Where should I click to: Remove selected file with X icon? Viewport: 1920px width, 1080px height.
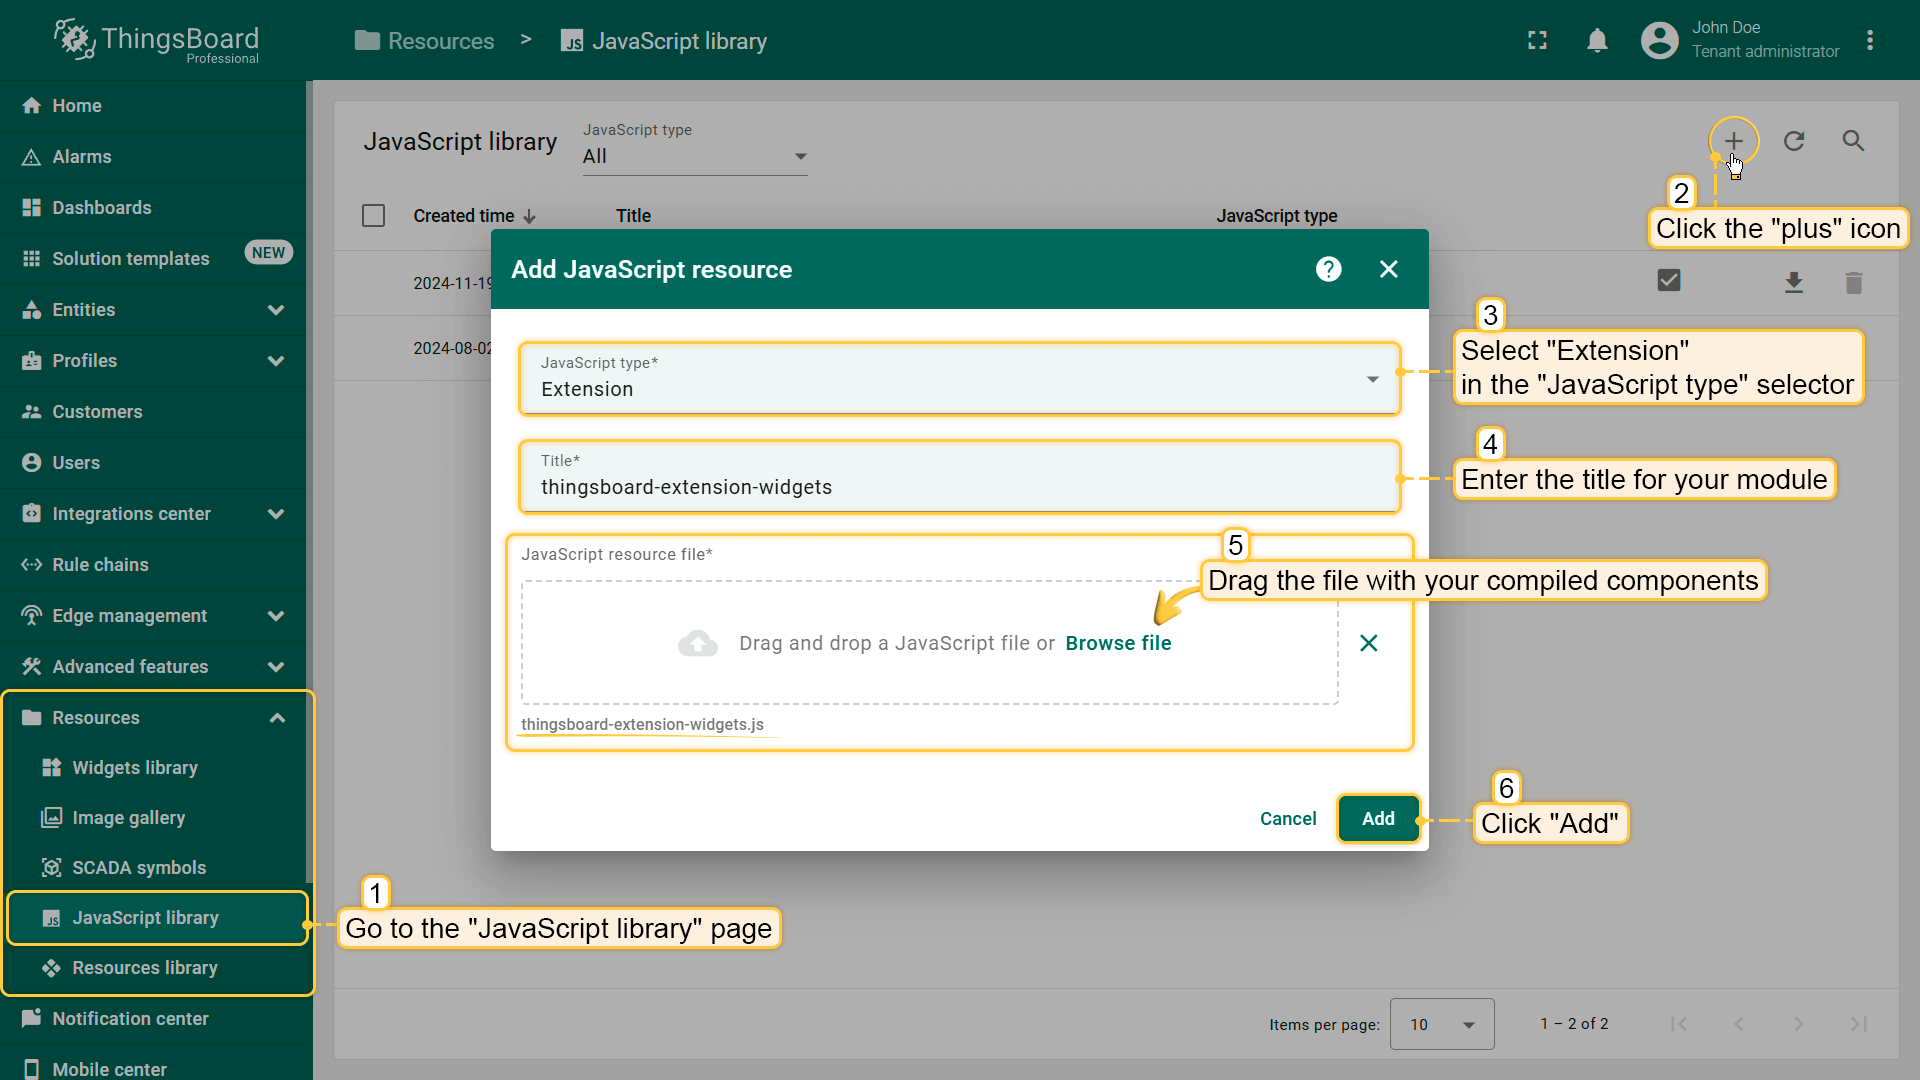point(1369,643)
